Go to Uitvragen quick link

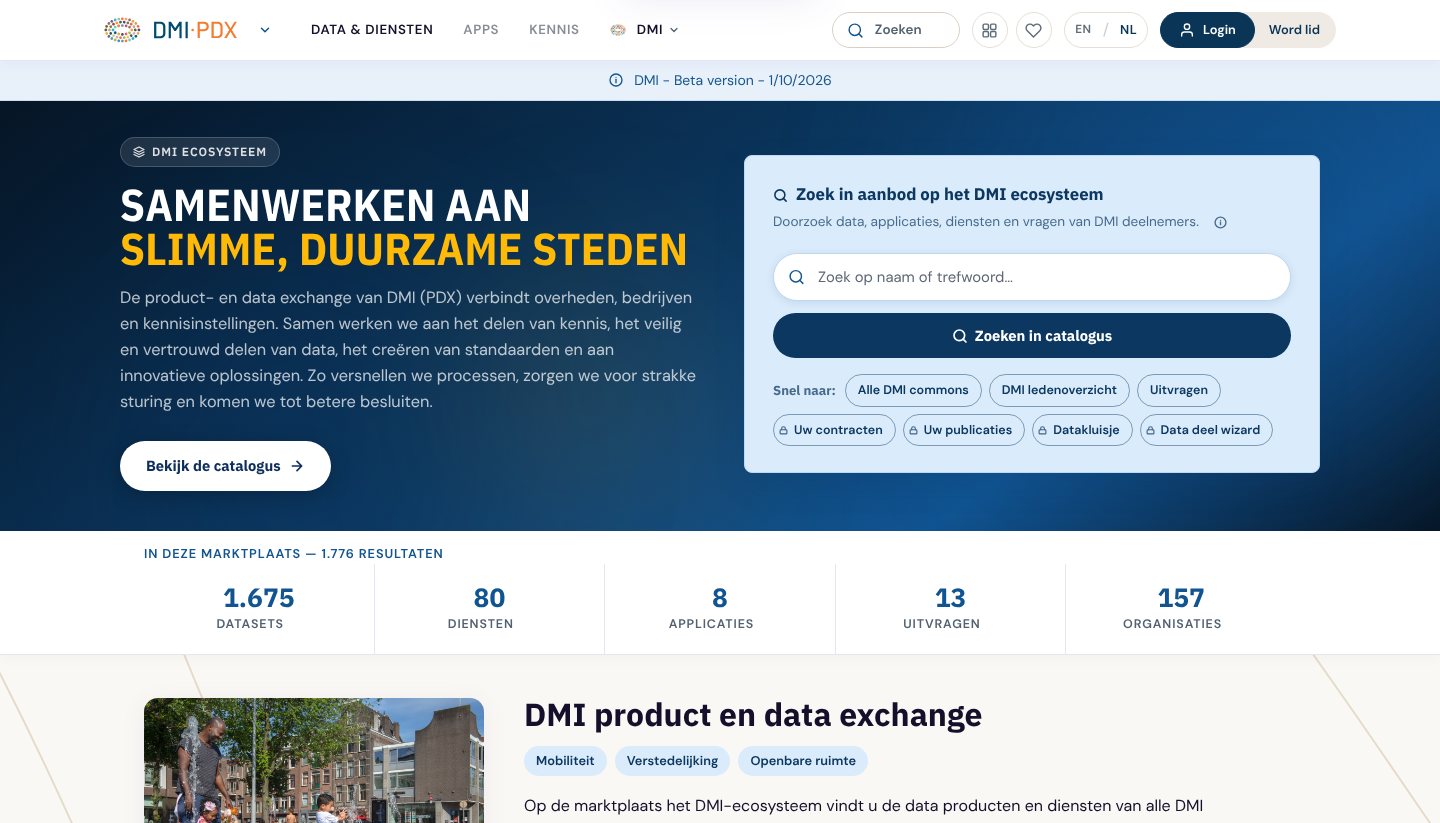pos(1179,390)
